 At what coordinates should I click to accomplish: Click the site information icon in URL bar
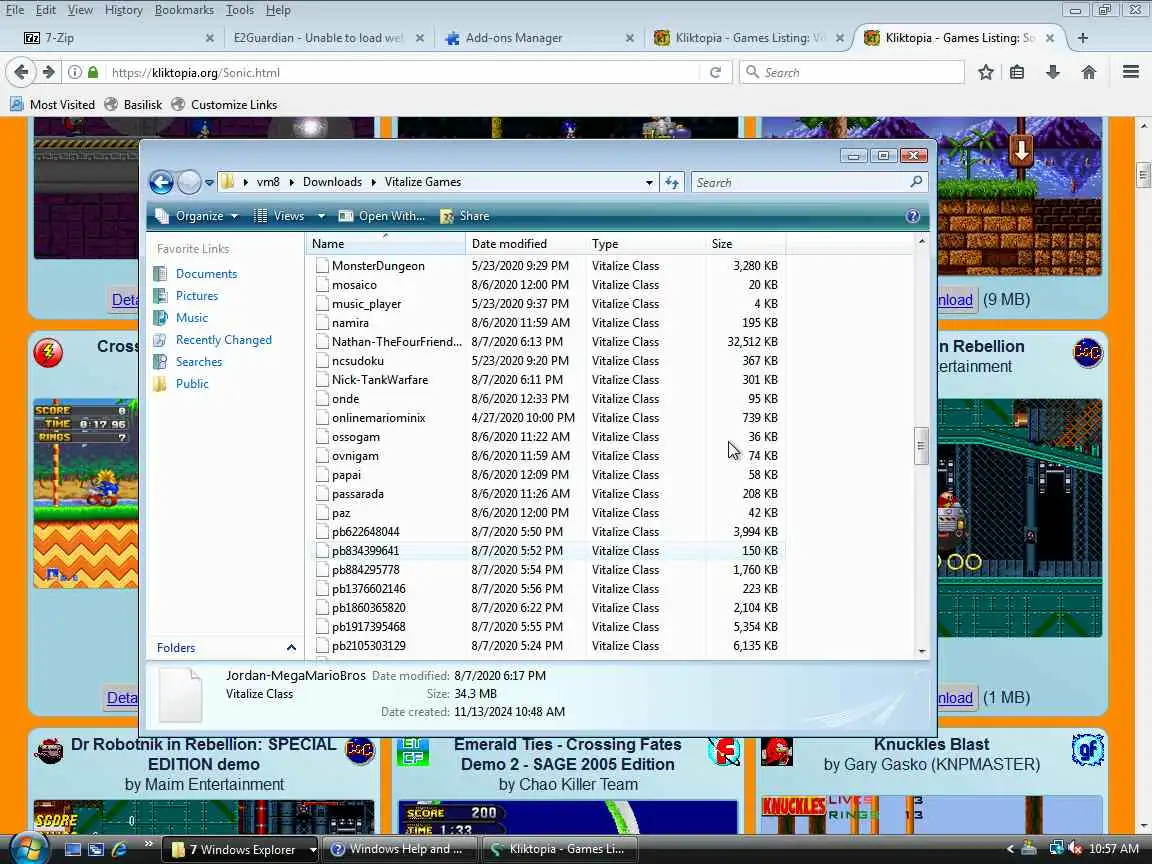pyautogui.click(x=75, y=72)
